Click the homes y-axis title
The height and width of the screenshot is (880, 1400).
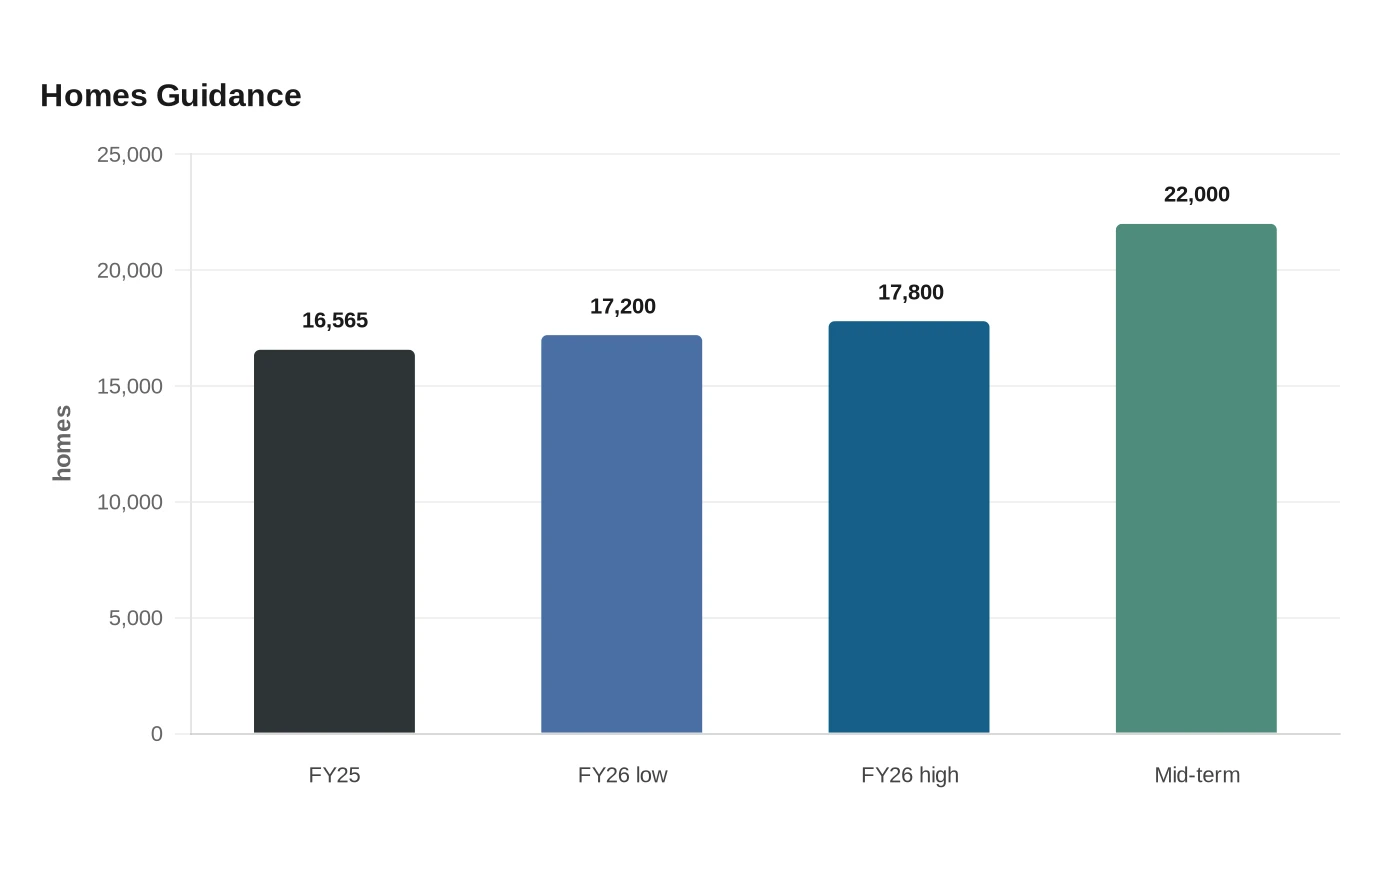(62, 443)
